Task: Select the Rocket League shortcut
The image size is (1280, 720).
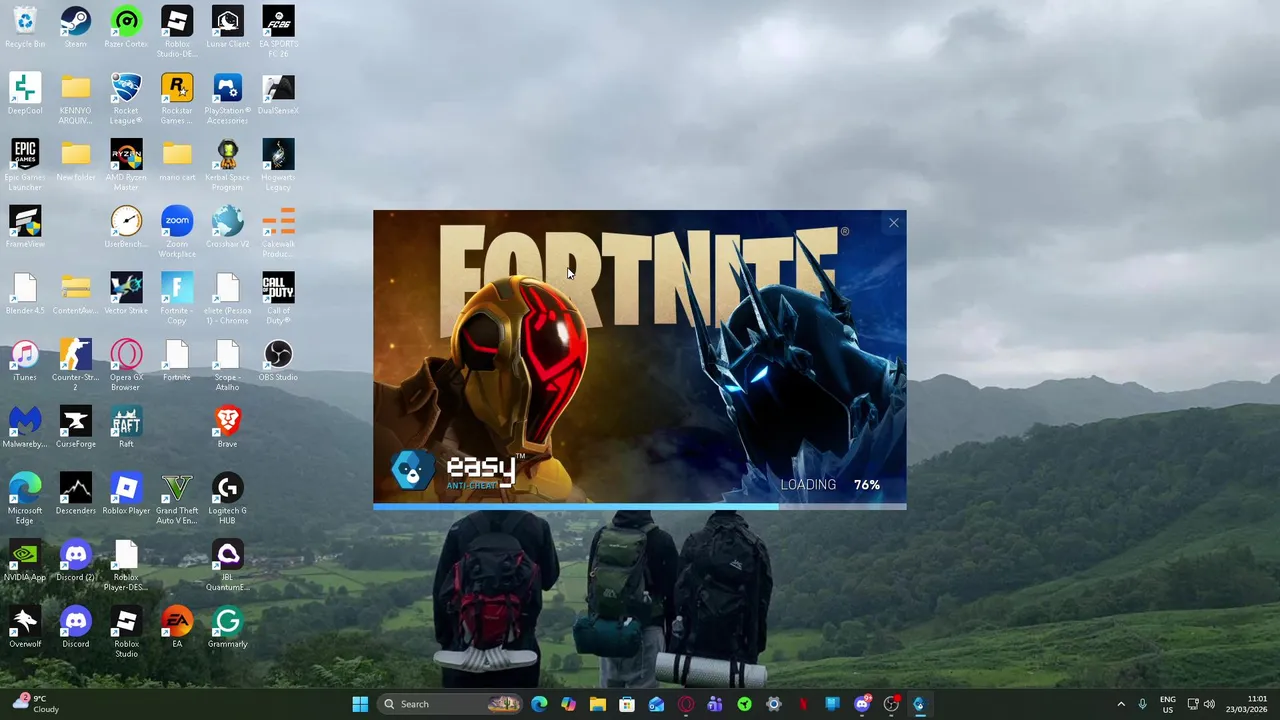Action: [126, 99]
